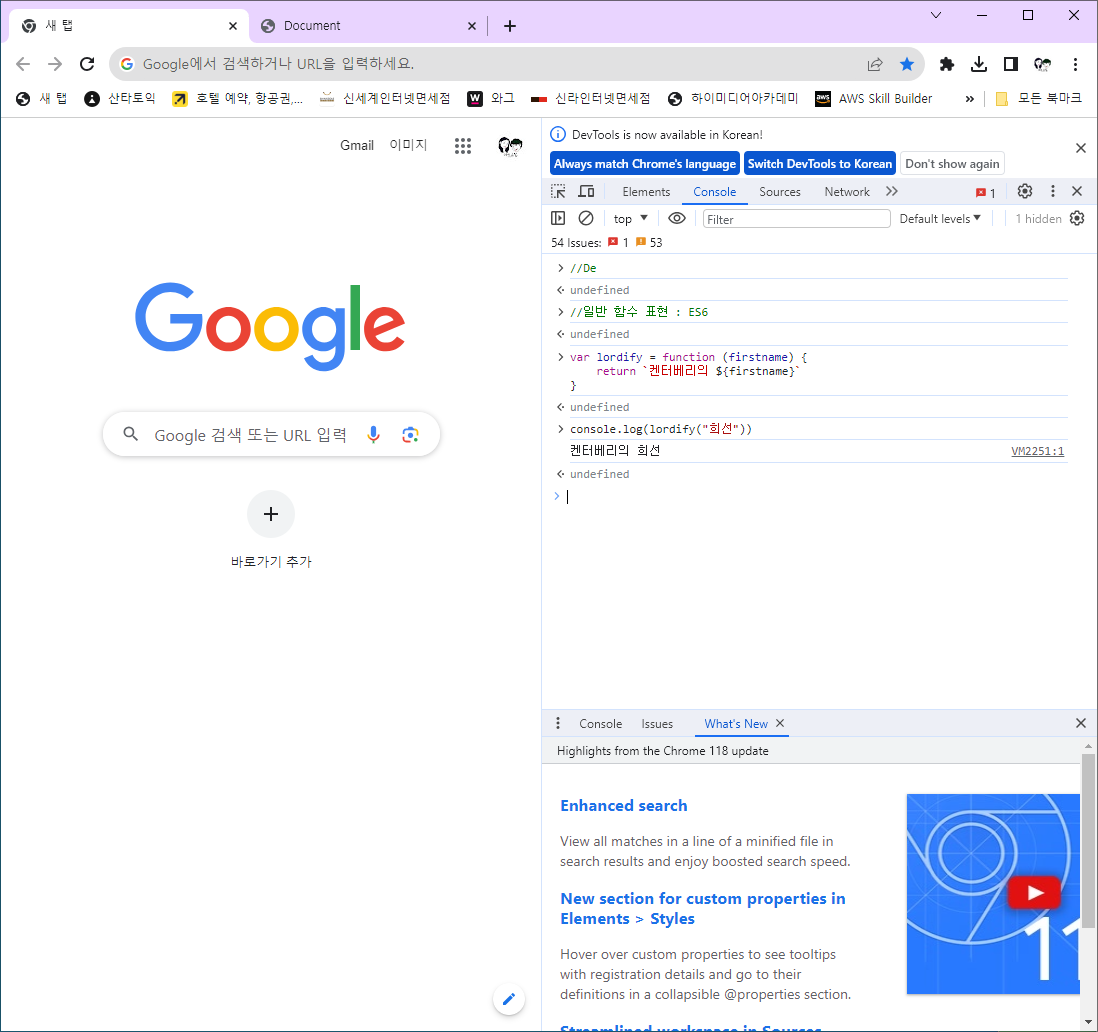Open the 이미지 link
The height and width of the screenshot is (1032, 1098).
pos(408,145)
